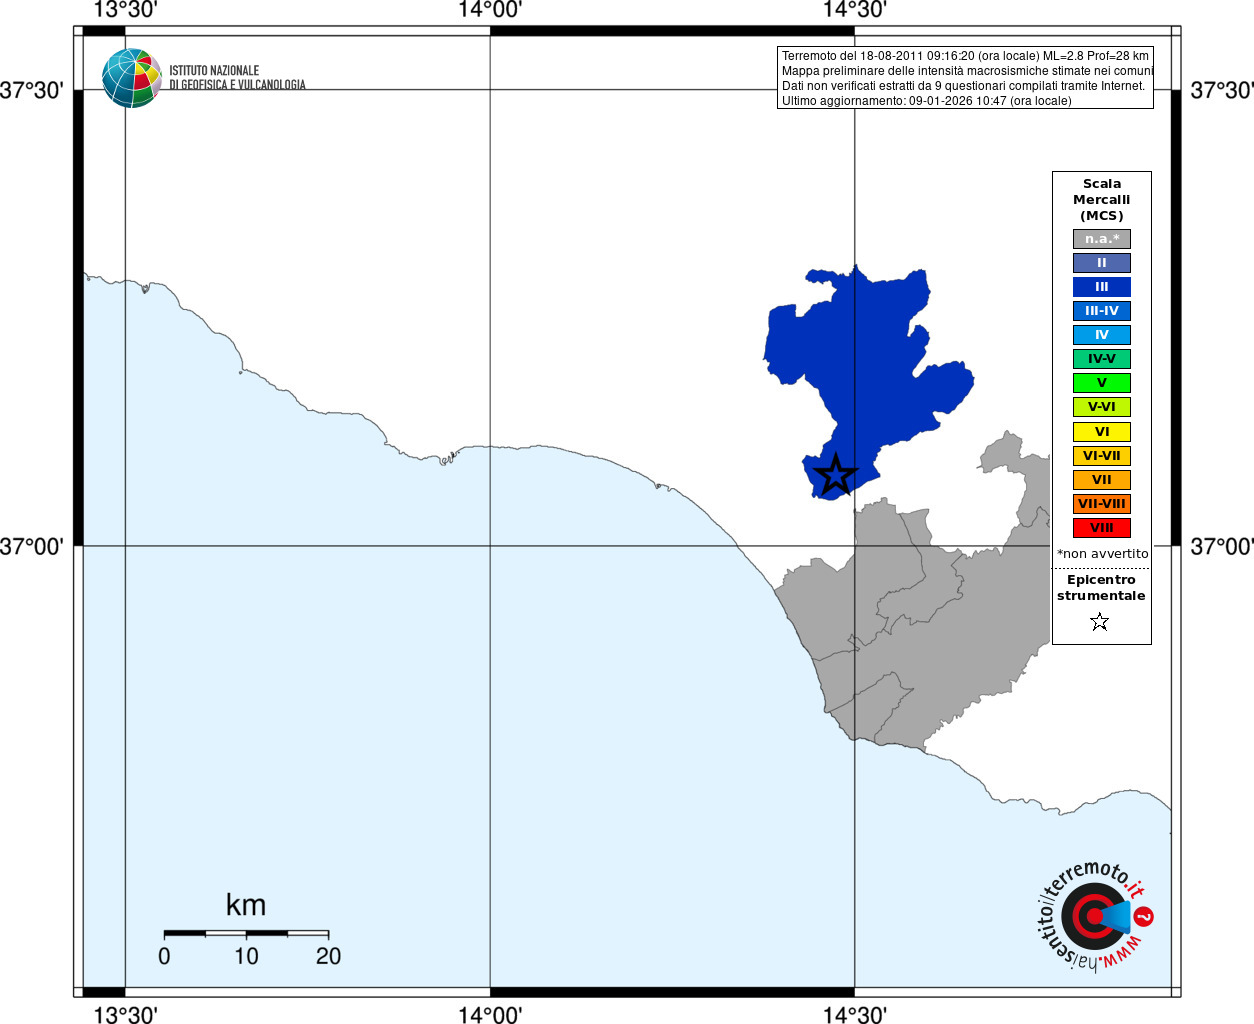This screenshot has height=1024, width=1254.
Task: Click the '0' scale bar label
Action: pos(164,956)
